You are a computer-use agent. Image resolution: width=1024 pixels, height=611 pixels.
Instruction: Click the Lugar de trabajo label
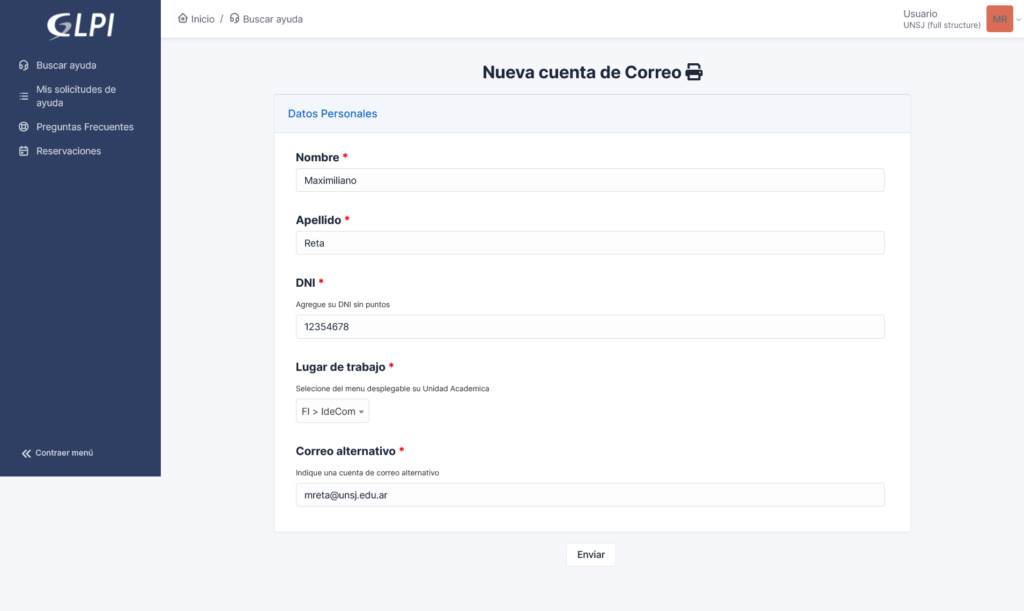click(x=340, y=367)
